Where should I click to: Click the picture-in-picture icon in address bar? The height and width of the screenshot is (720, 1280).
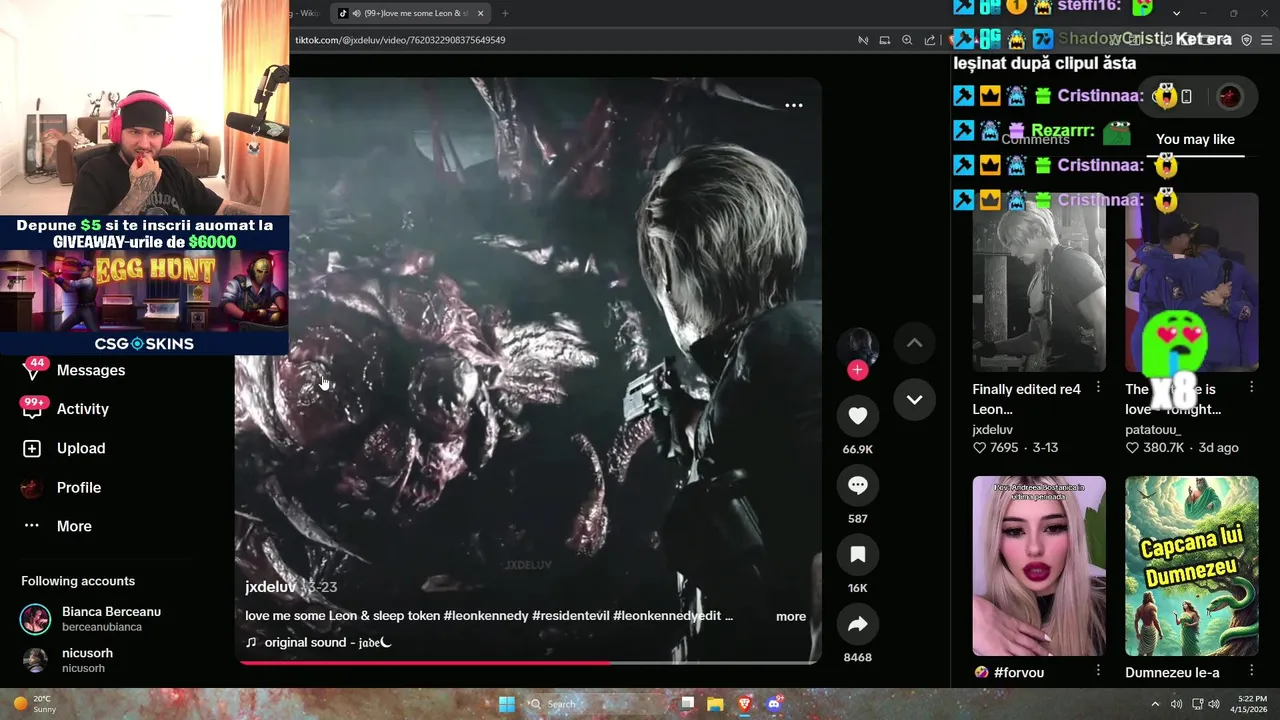[885, 40]
